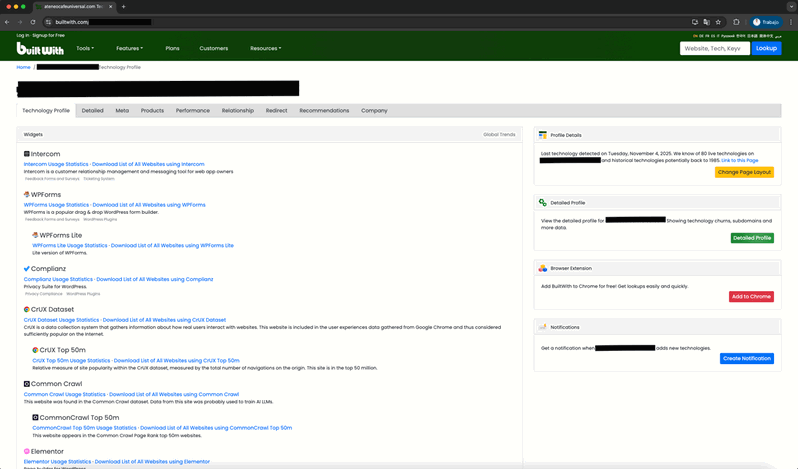This screenshot has width=798, height=469.
Task: Click the Intercom technology icon
Action: pos(26,154)
